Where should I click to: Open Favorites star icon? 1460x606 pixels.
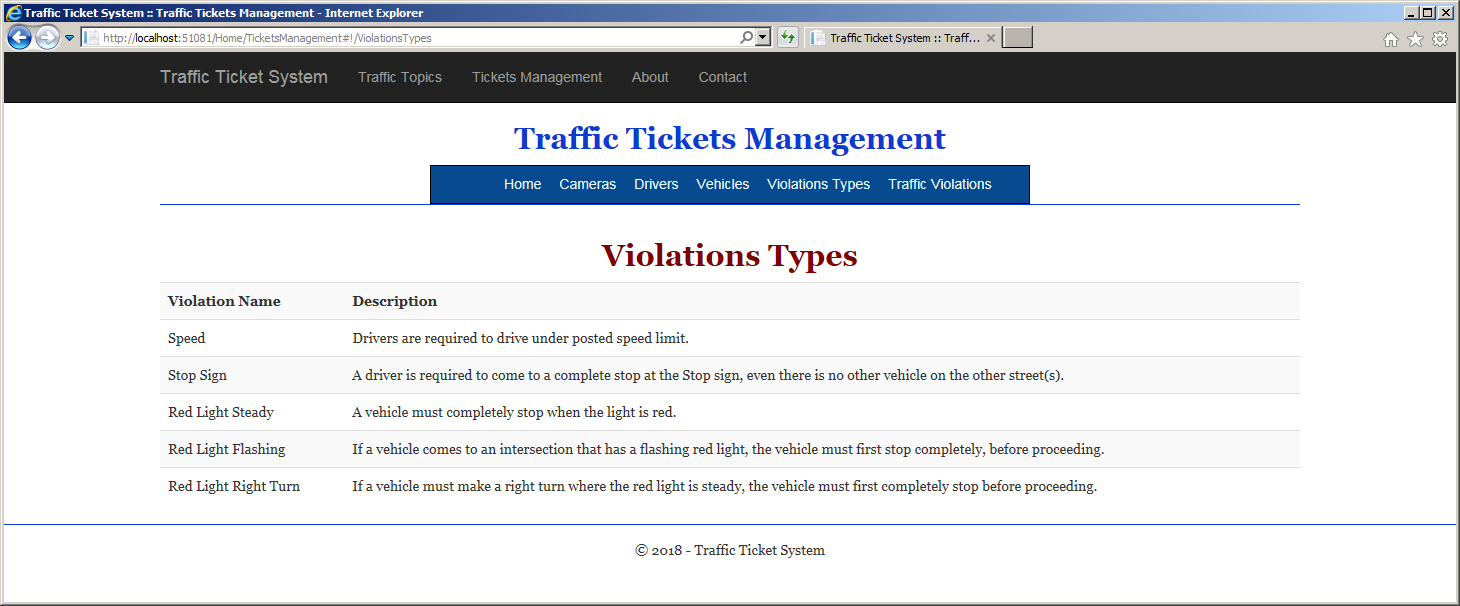point(1415,39)
